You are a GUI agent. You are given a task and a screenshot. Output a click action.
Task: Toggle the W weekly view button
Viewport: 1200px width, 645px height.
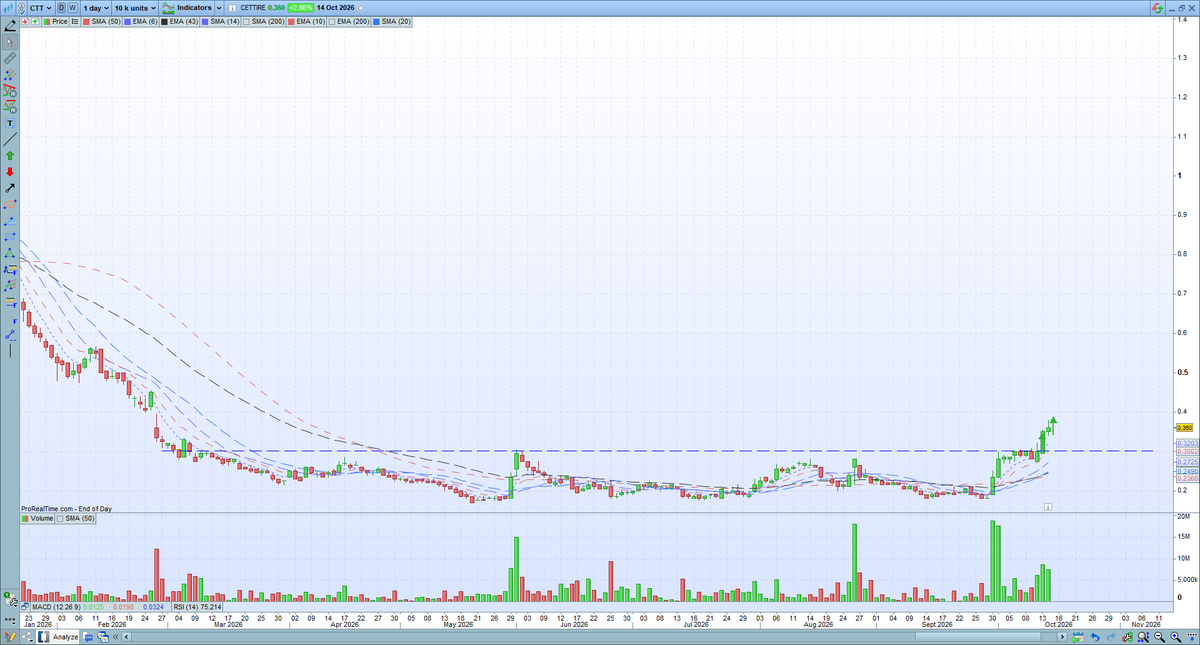tap(73, 8)
